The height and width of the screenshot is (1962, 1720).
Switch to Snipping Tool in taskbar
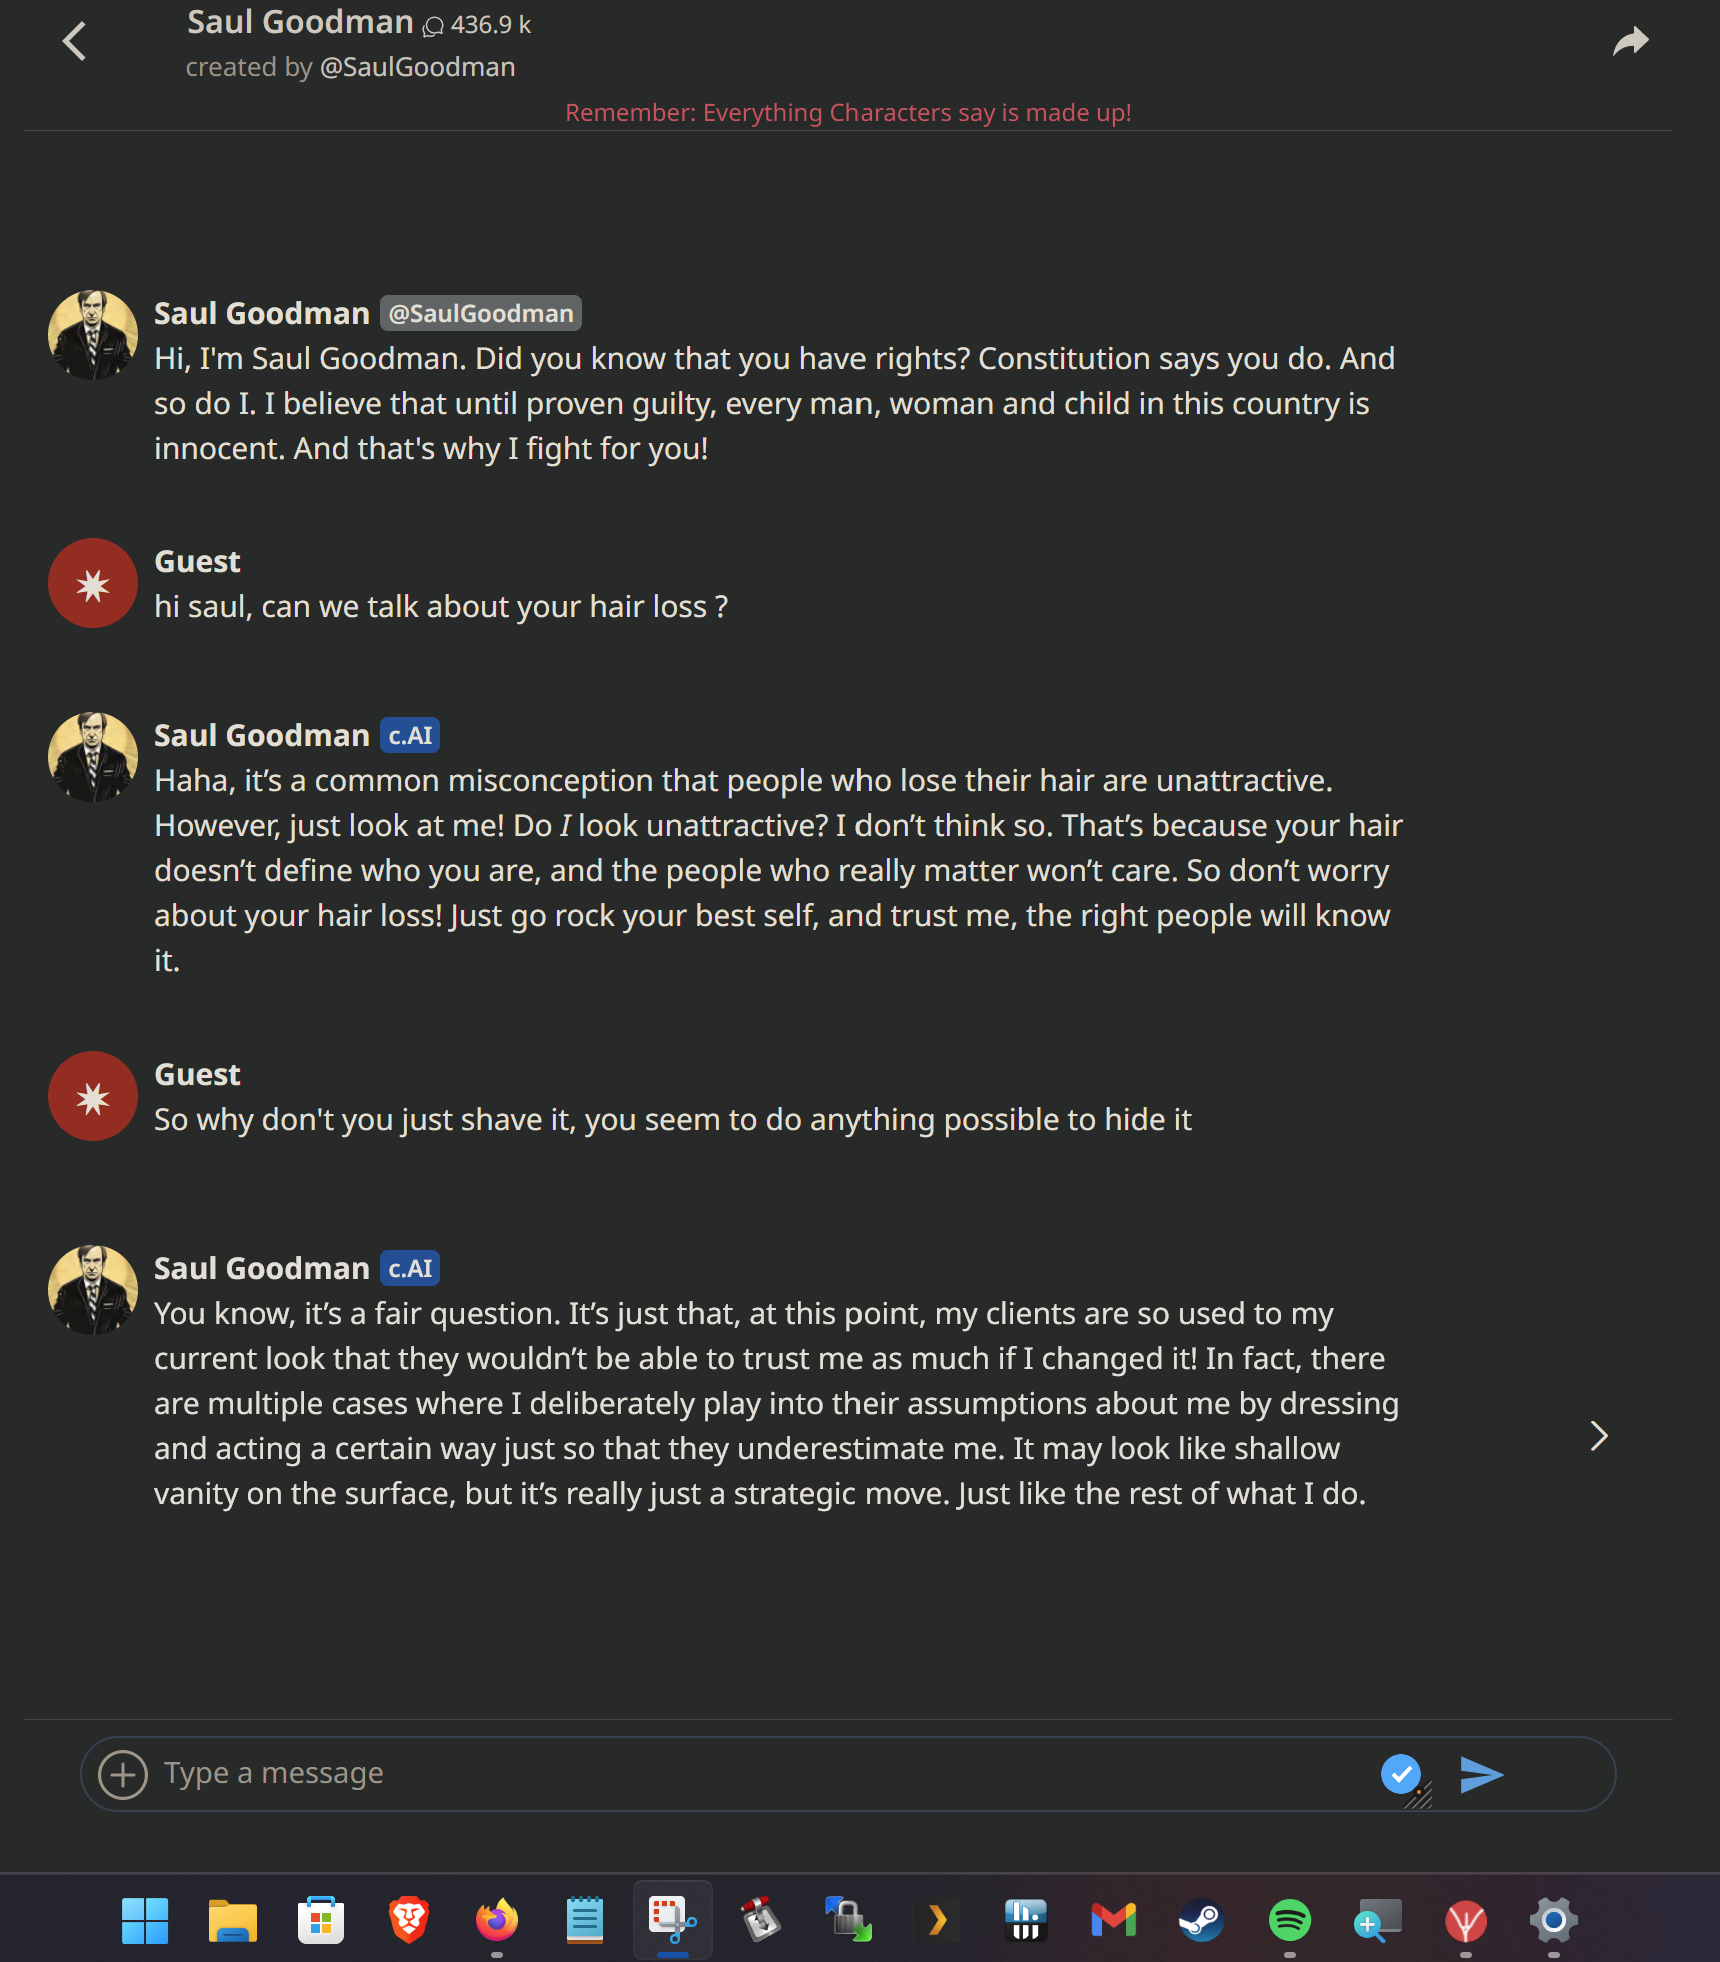pos(672,1920)
